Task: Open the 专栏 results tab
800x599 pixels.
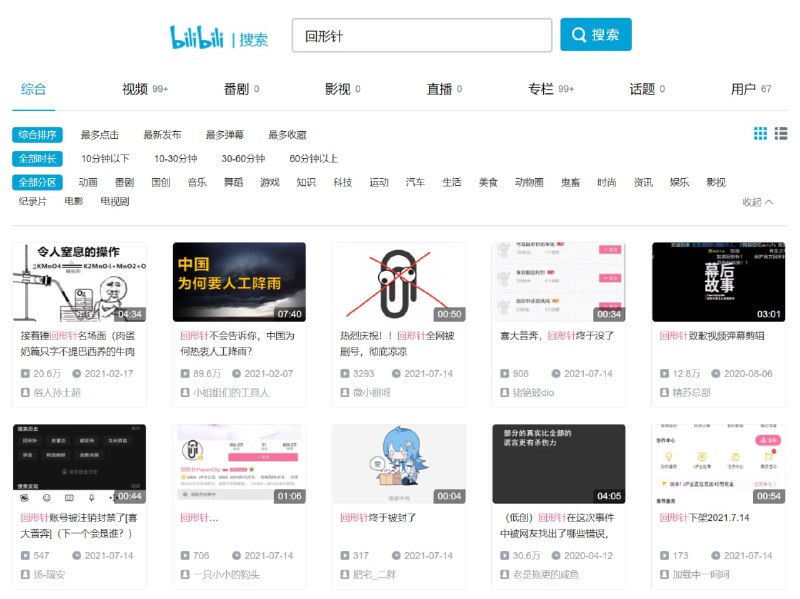Action: [541, 89]
